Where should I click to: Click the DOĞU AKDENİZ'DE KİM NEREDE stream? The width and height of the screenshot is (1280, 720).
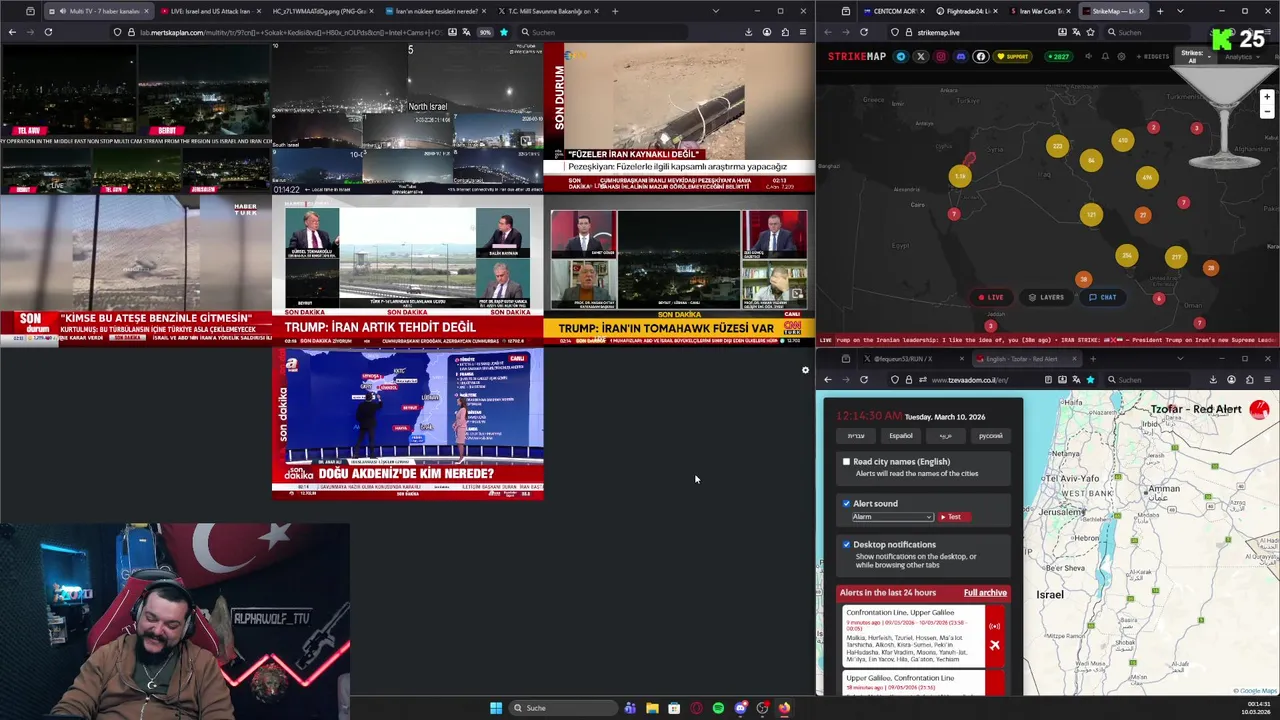(x=408, y=423)
